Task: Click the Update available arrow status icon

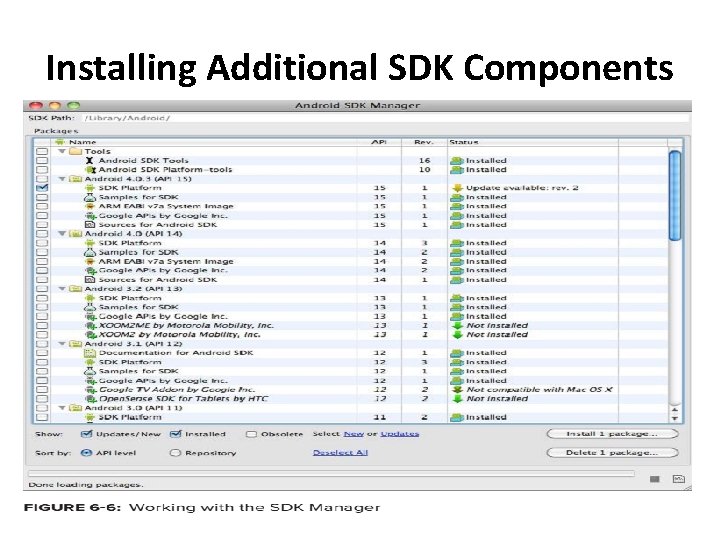Action: [x=457, y=188]
